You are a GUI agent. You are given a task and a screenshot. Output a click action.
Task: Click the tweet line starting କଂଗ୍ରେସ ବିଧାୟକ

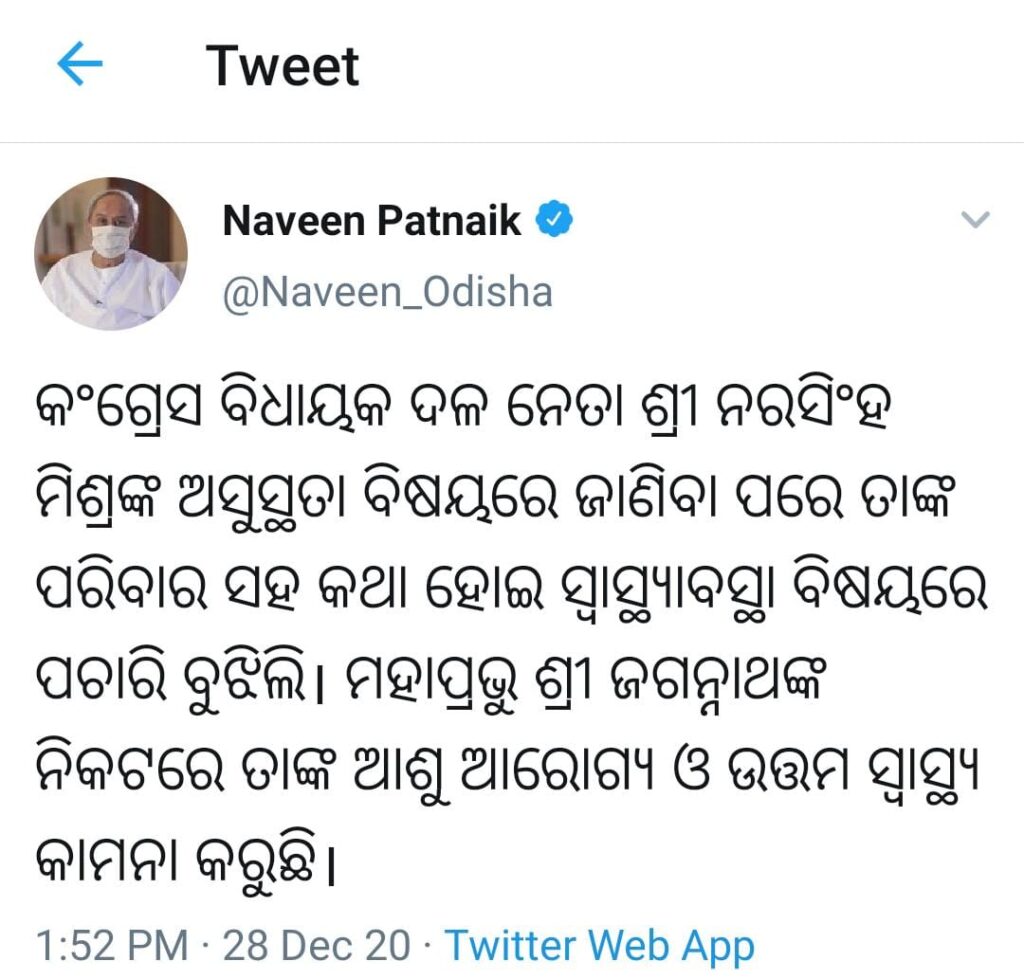click(462, 408)
